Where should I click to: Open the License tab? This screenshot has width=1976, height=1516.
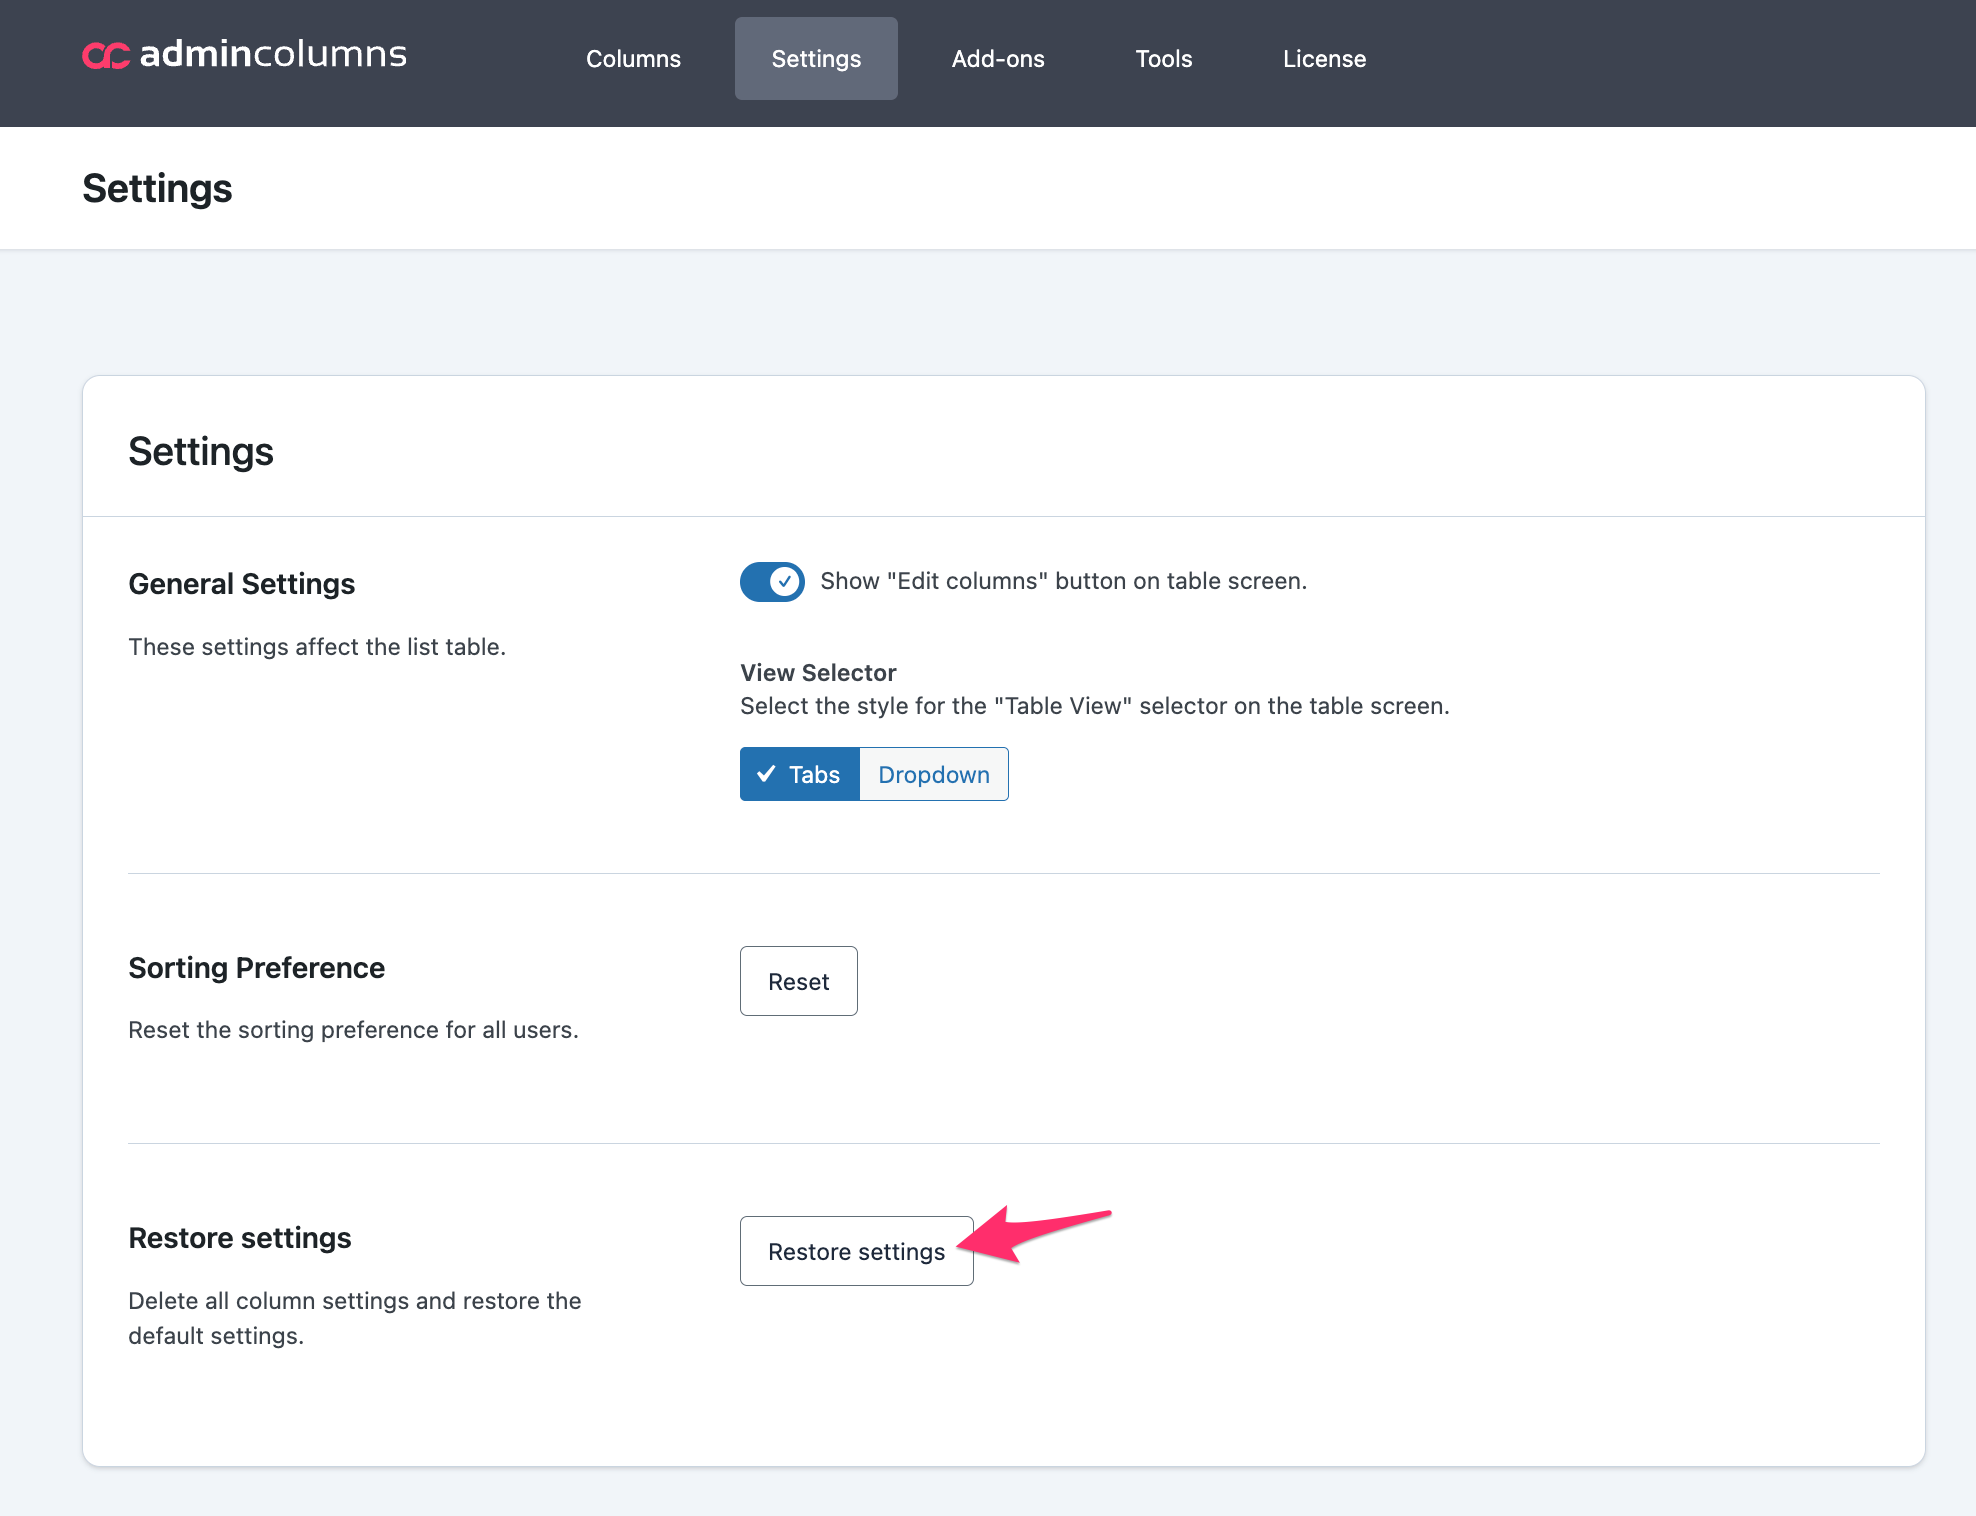(1324, 59)
